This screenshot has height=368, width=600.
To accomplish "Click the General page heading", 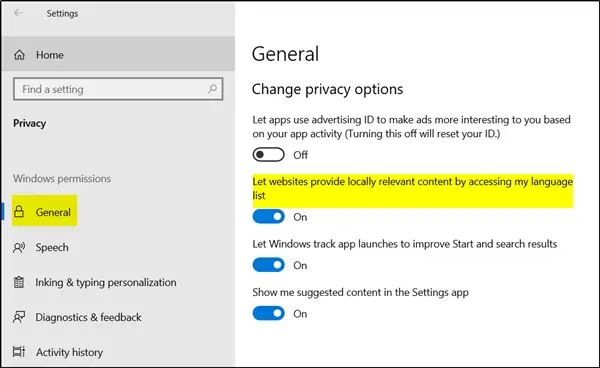I will [x=285, y=54].
